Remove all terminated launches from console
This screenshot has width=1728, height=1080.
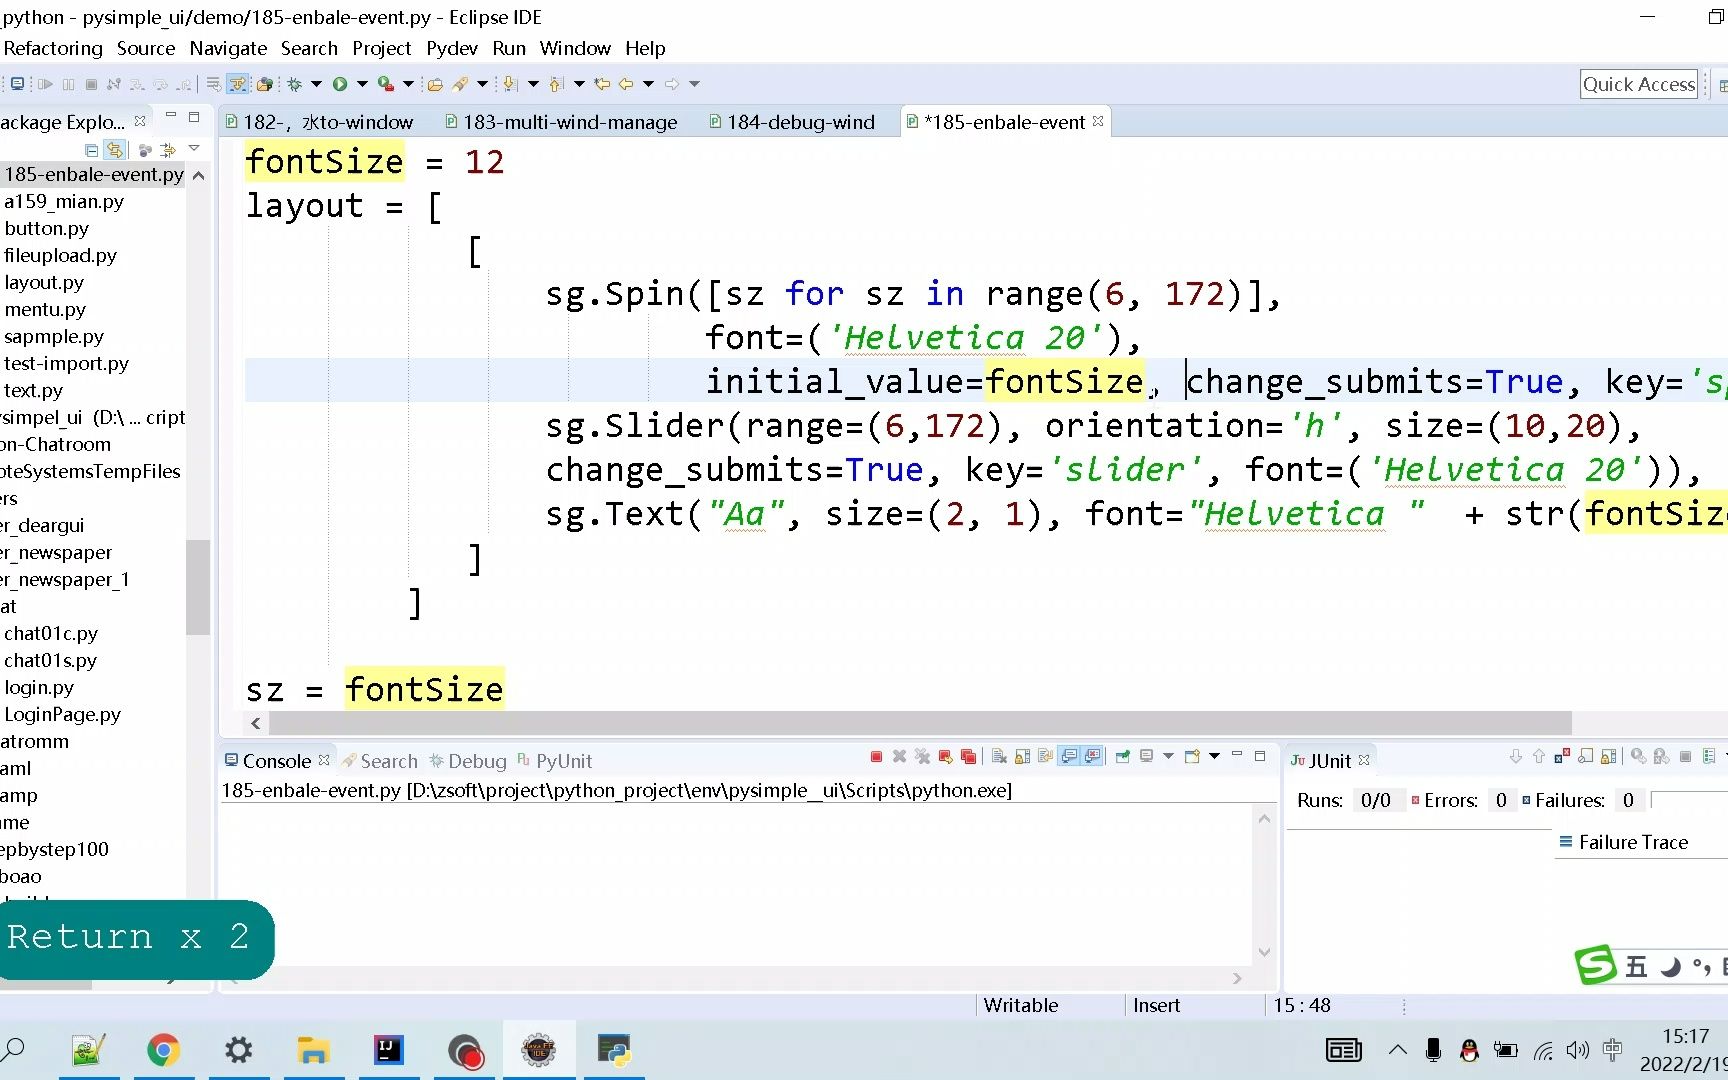(922, 757)
